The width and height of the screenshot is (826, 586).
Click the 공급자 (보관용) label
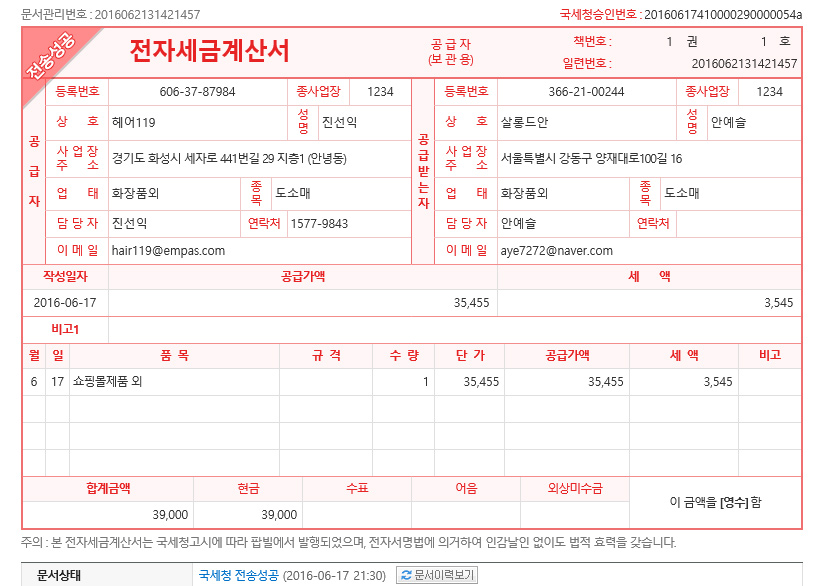click(x=451, y=52)
